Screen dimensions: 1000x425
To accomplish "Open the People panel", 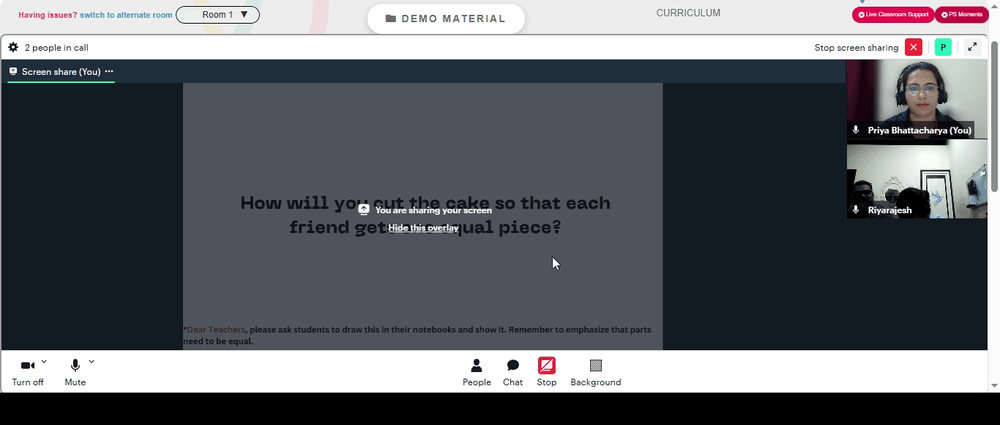I will click(x=476, y=373).
